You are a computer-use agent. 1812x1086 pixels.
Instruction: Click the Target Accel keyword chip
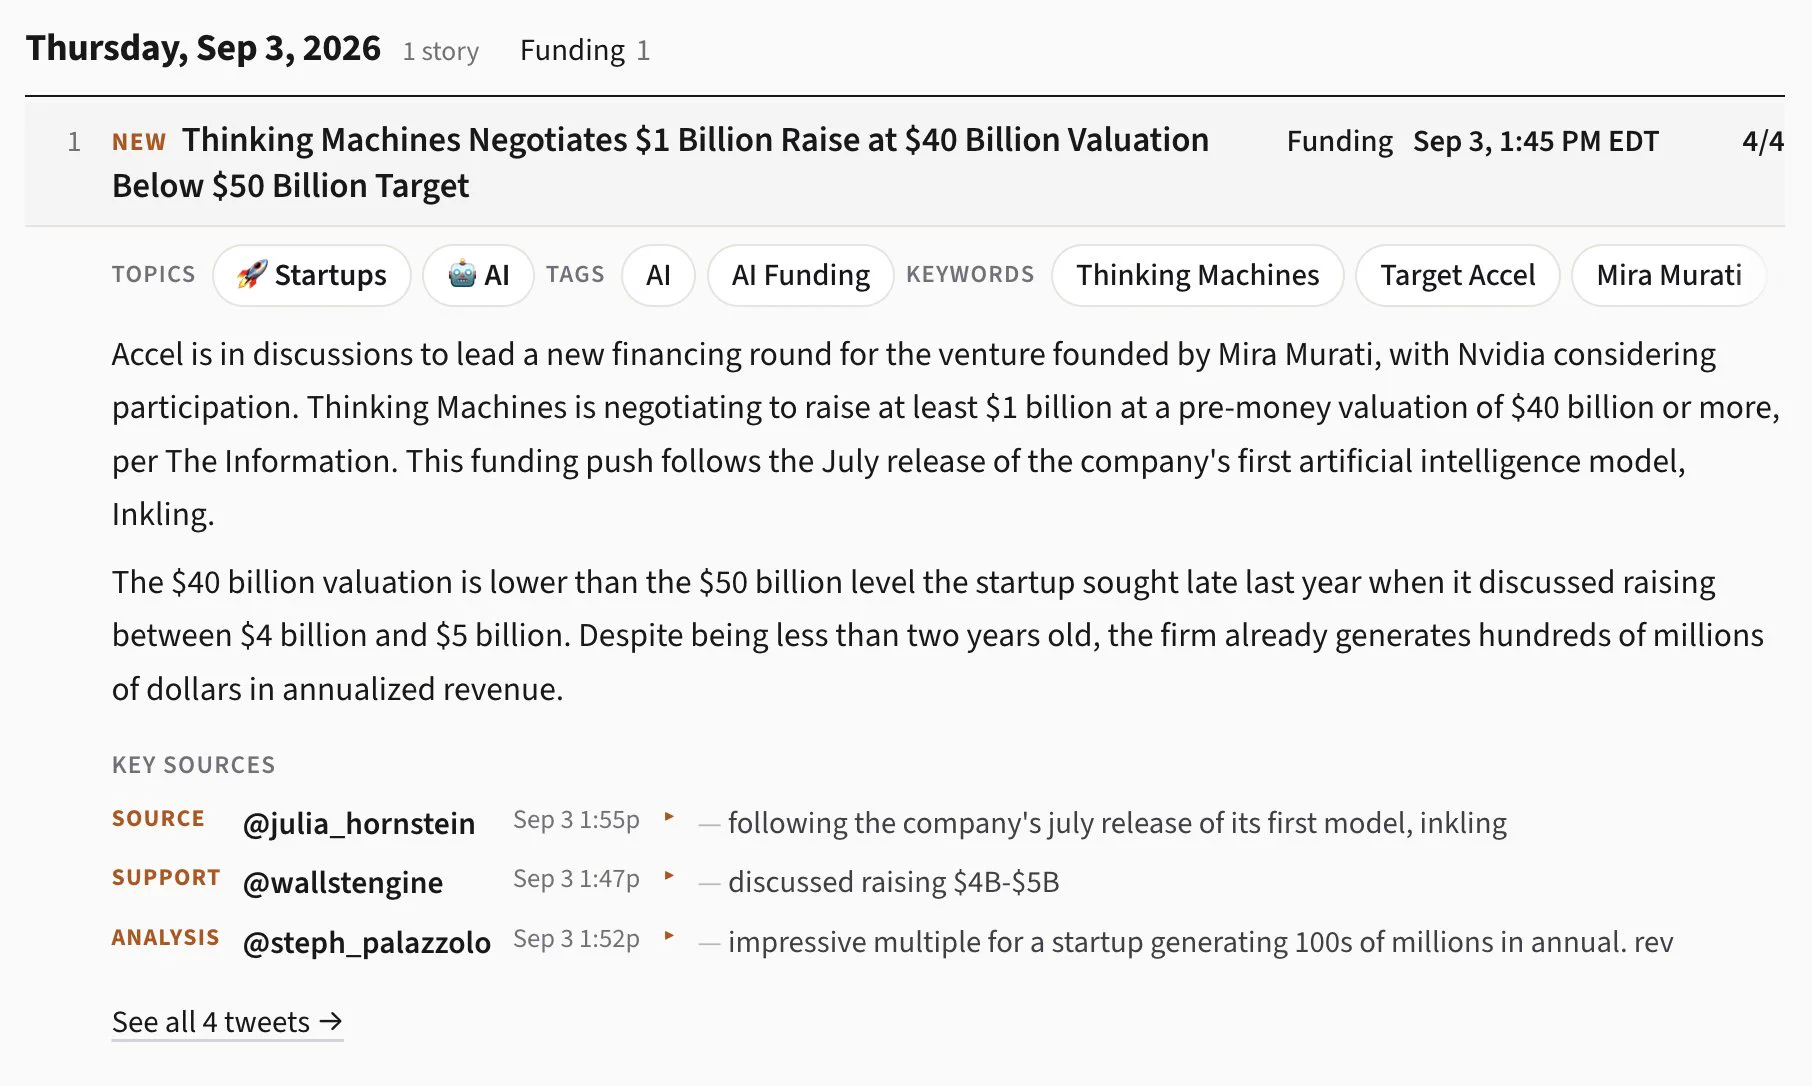[1457, 275]
